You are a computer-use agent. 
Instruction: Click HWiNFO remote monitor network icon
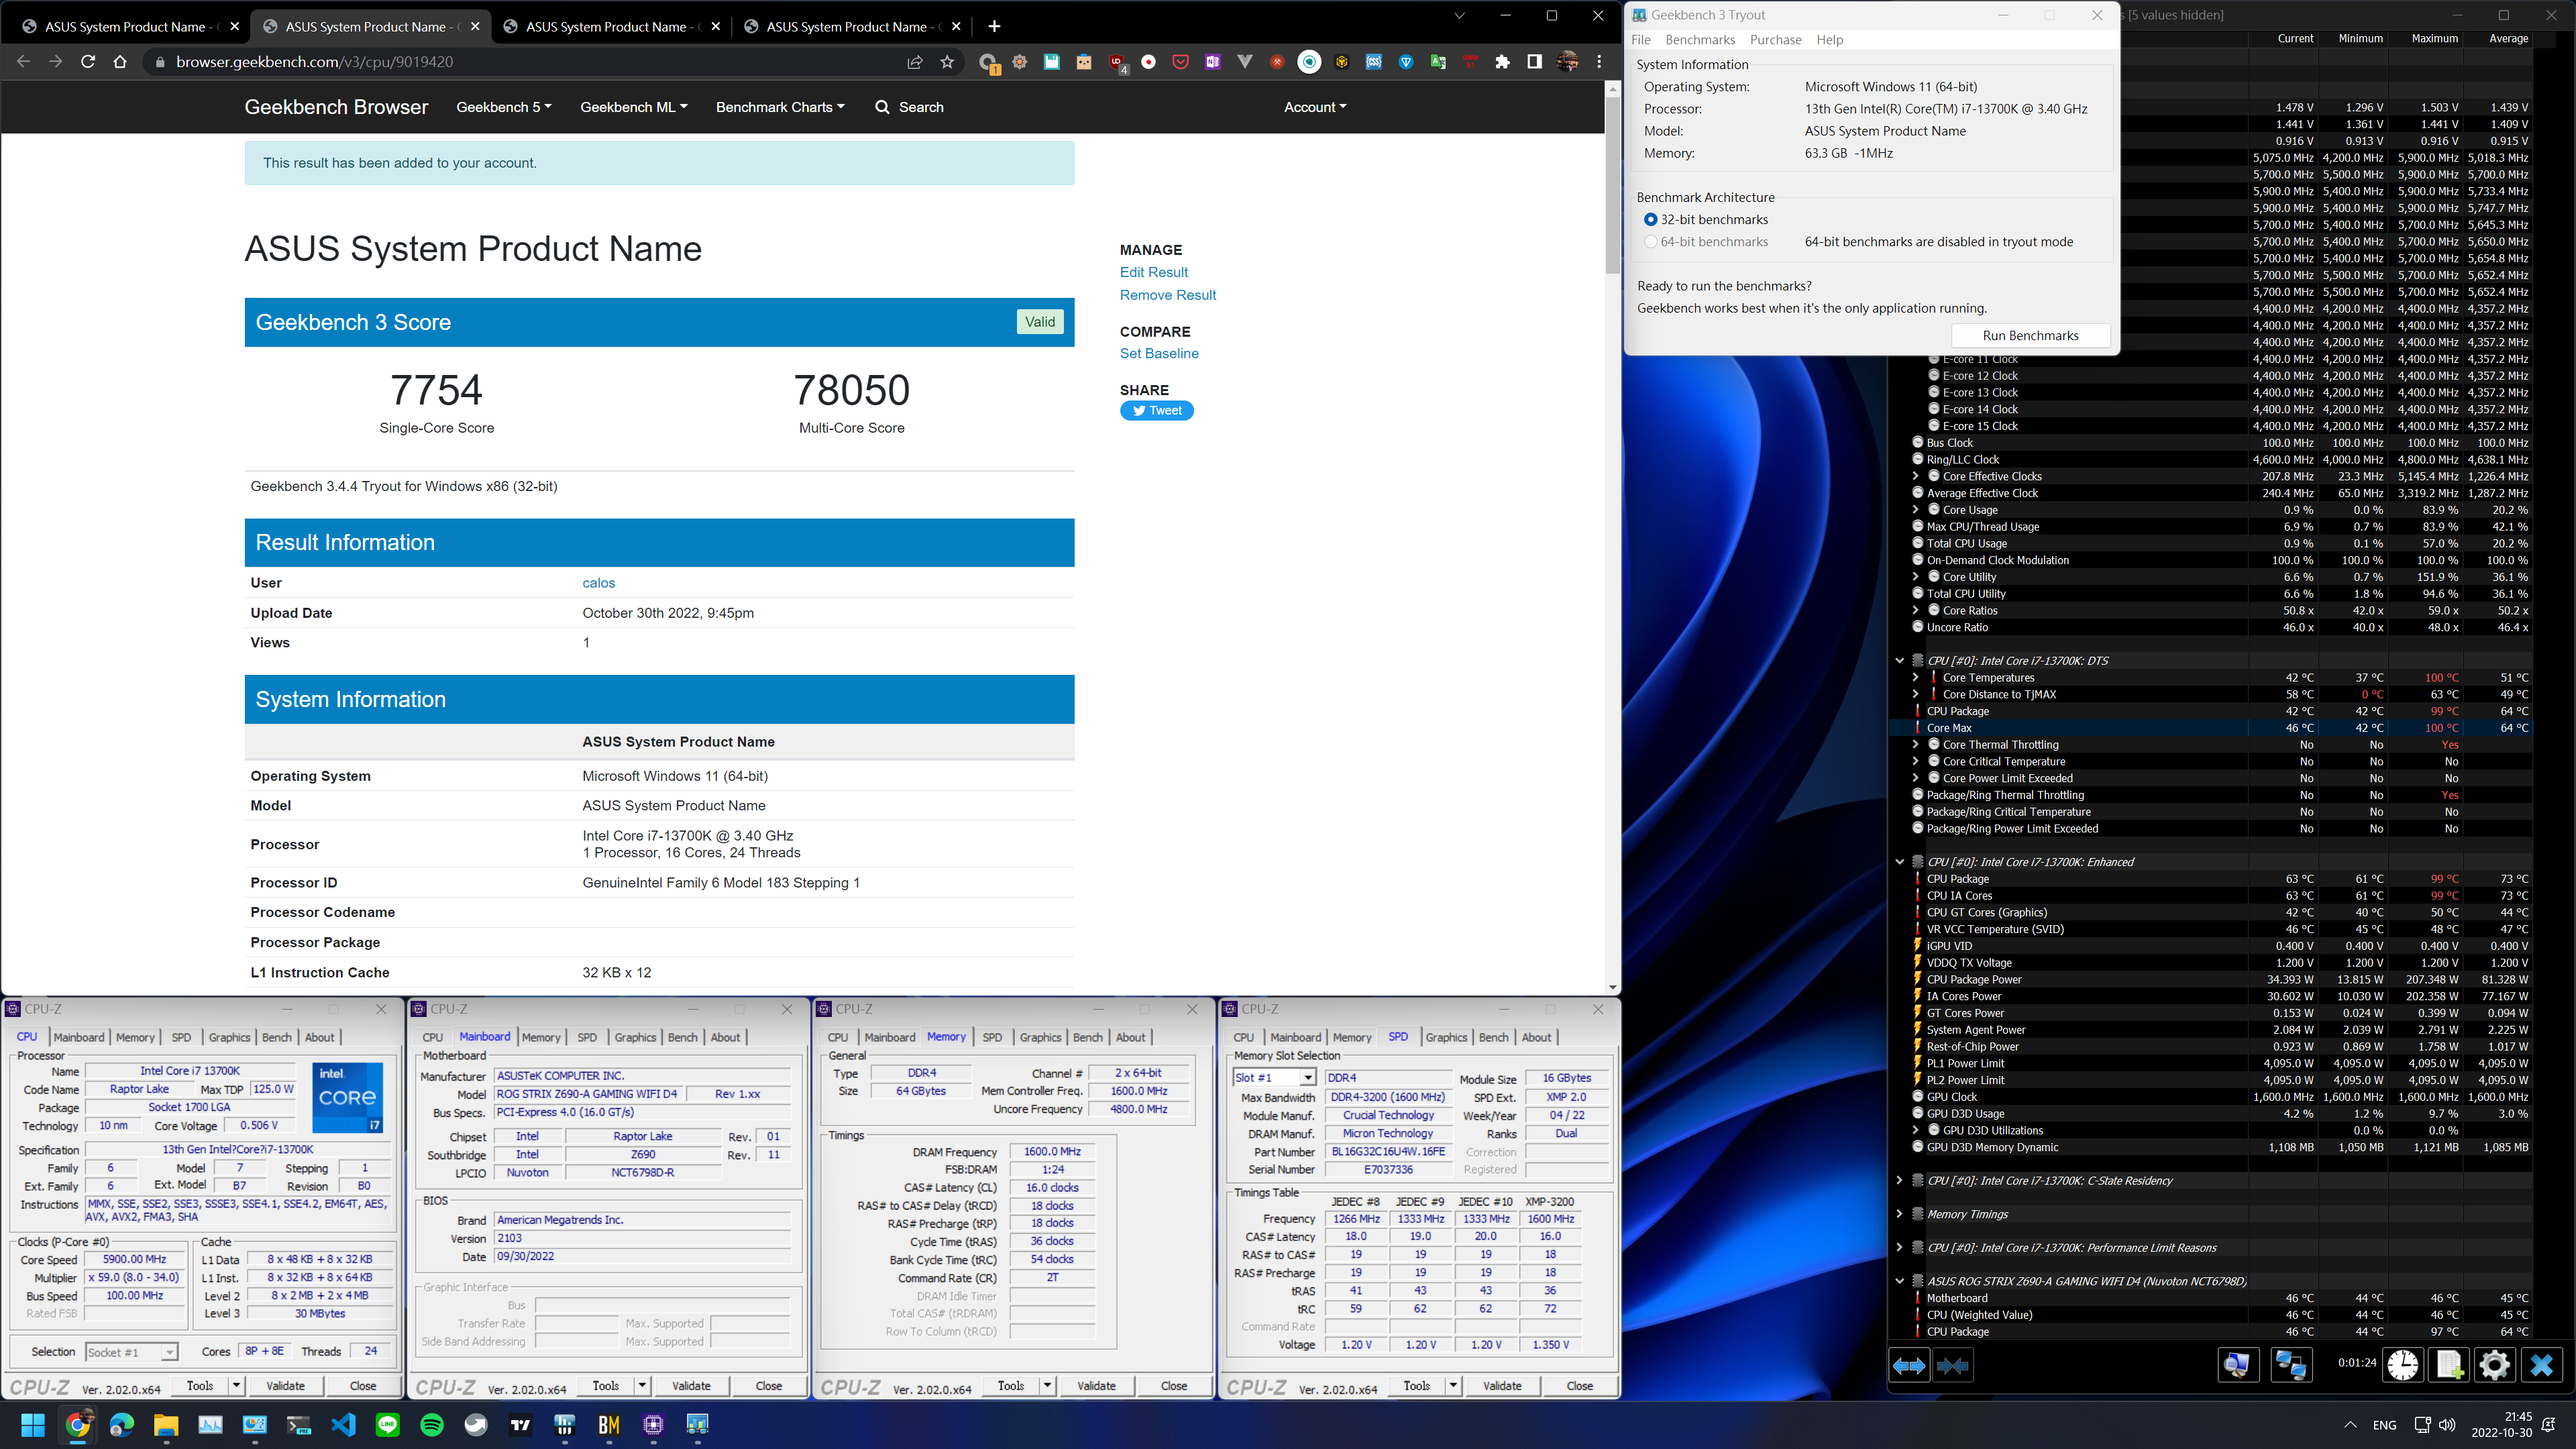point(2290,1365)
